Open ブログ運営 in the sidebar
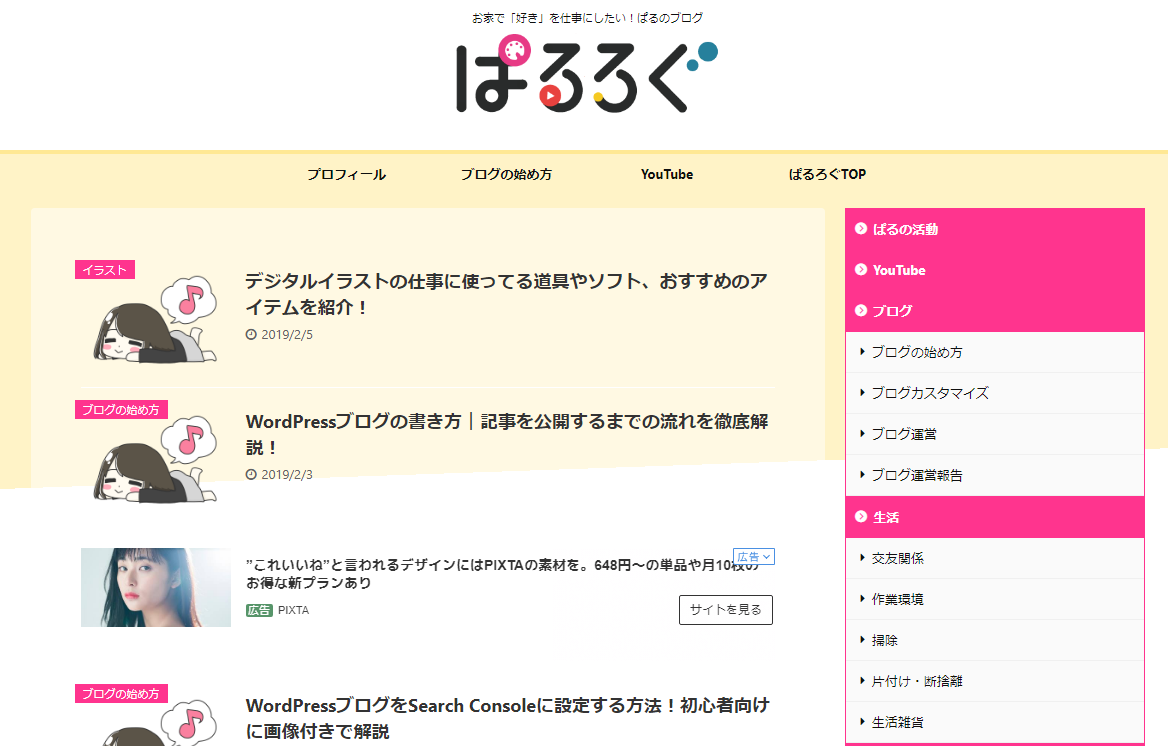 (994, 434)
